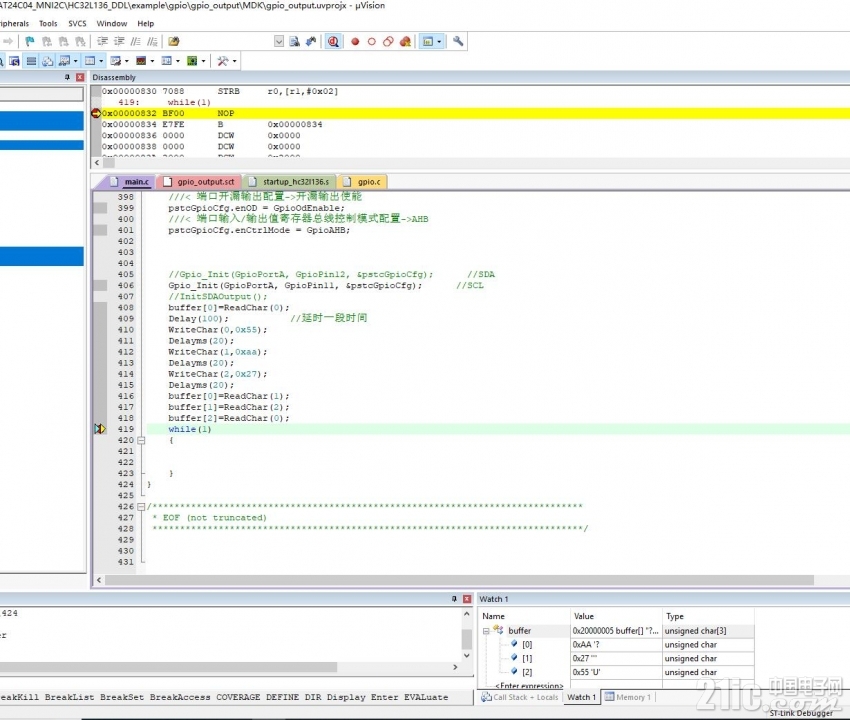850x720 pixels.
Task: Open the window layout dropdown arrow
Action: [x=439, y=41]
